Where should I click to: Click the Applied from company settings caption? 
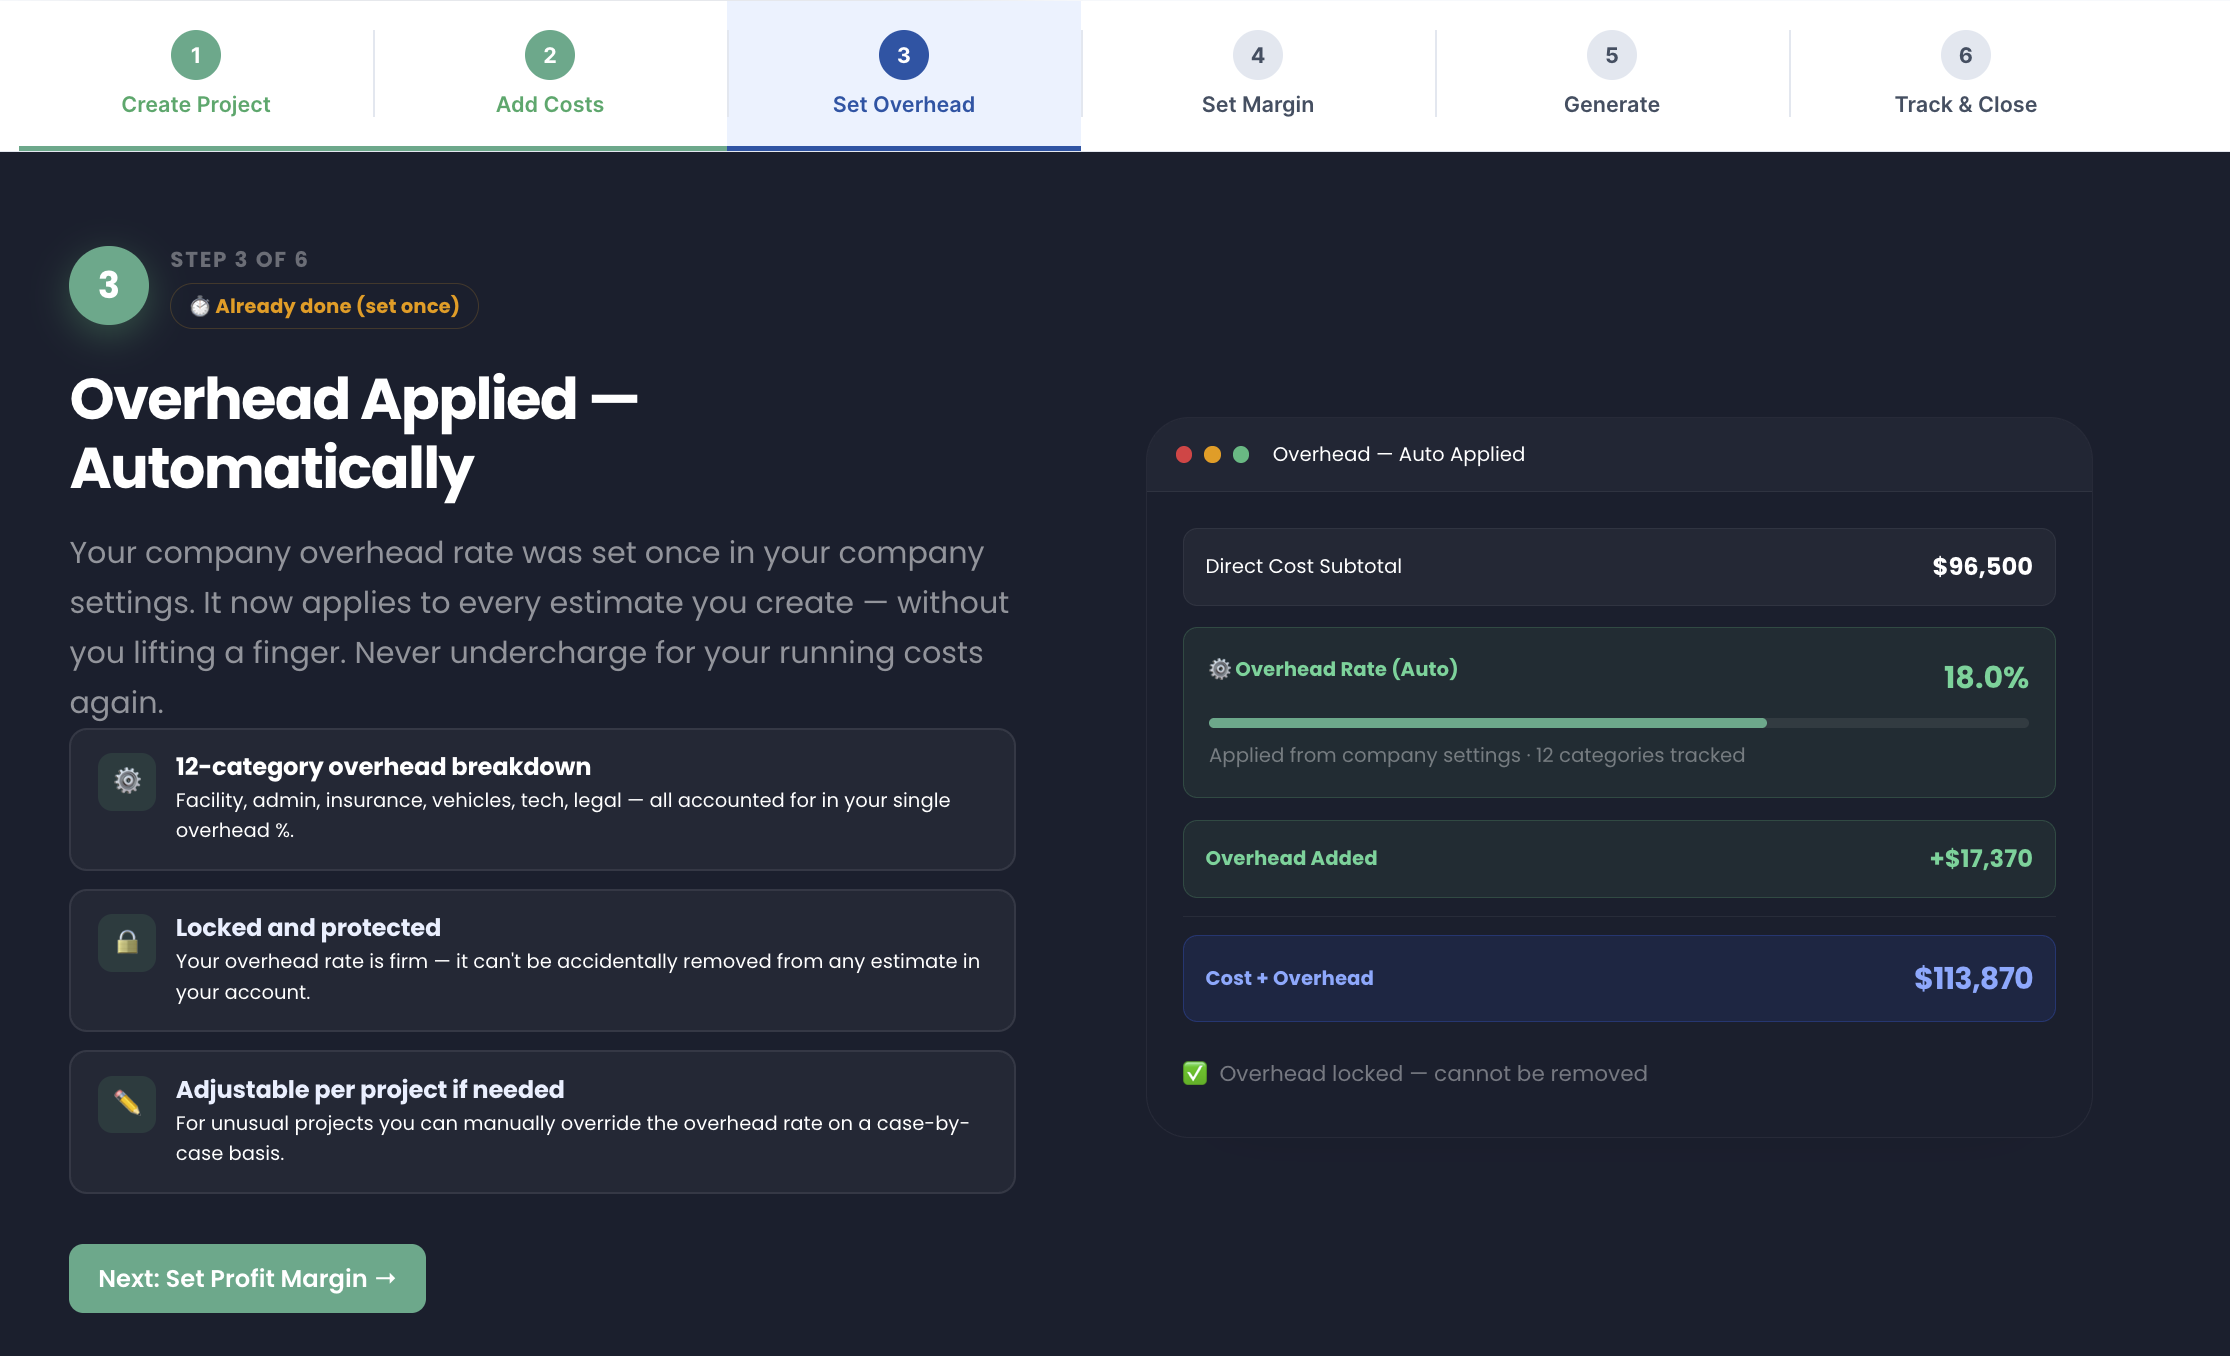pos(1476,756)
